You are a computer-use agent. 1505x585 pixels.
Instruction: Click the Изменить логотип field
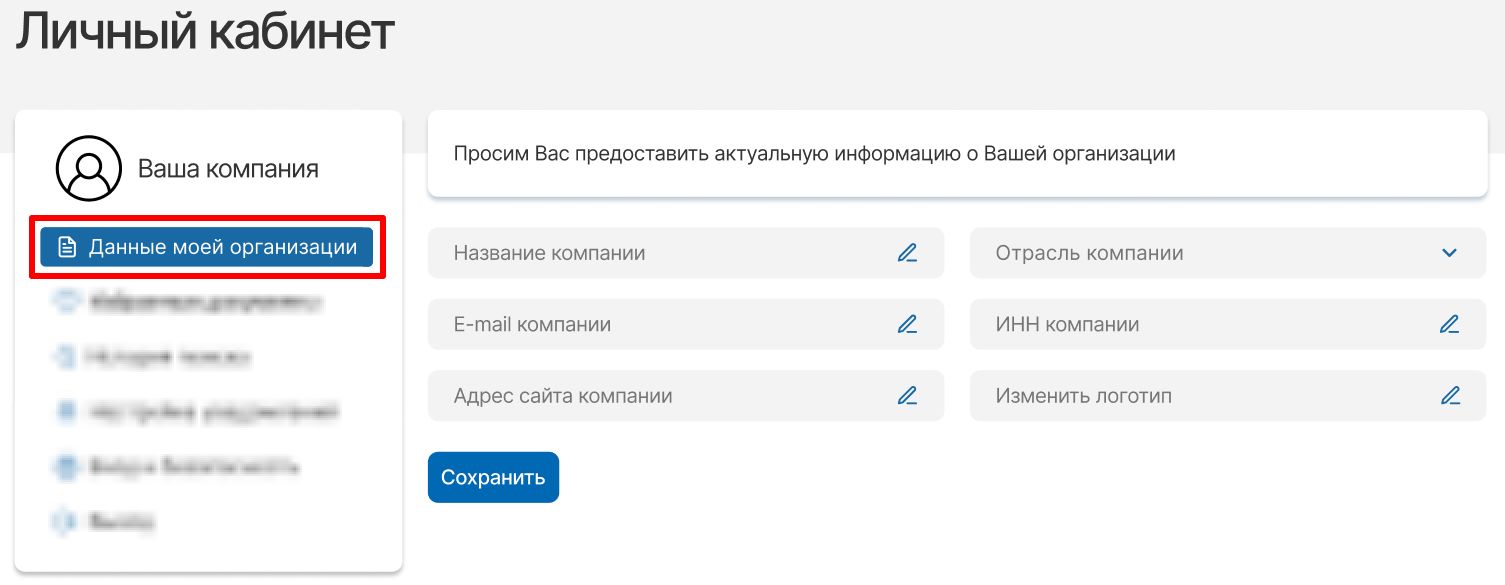(1180, 395)
